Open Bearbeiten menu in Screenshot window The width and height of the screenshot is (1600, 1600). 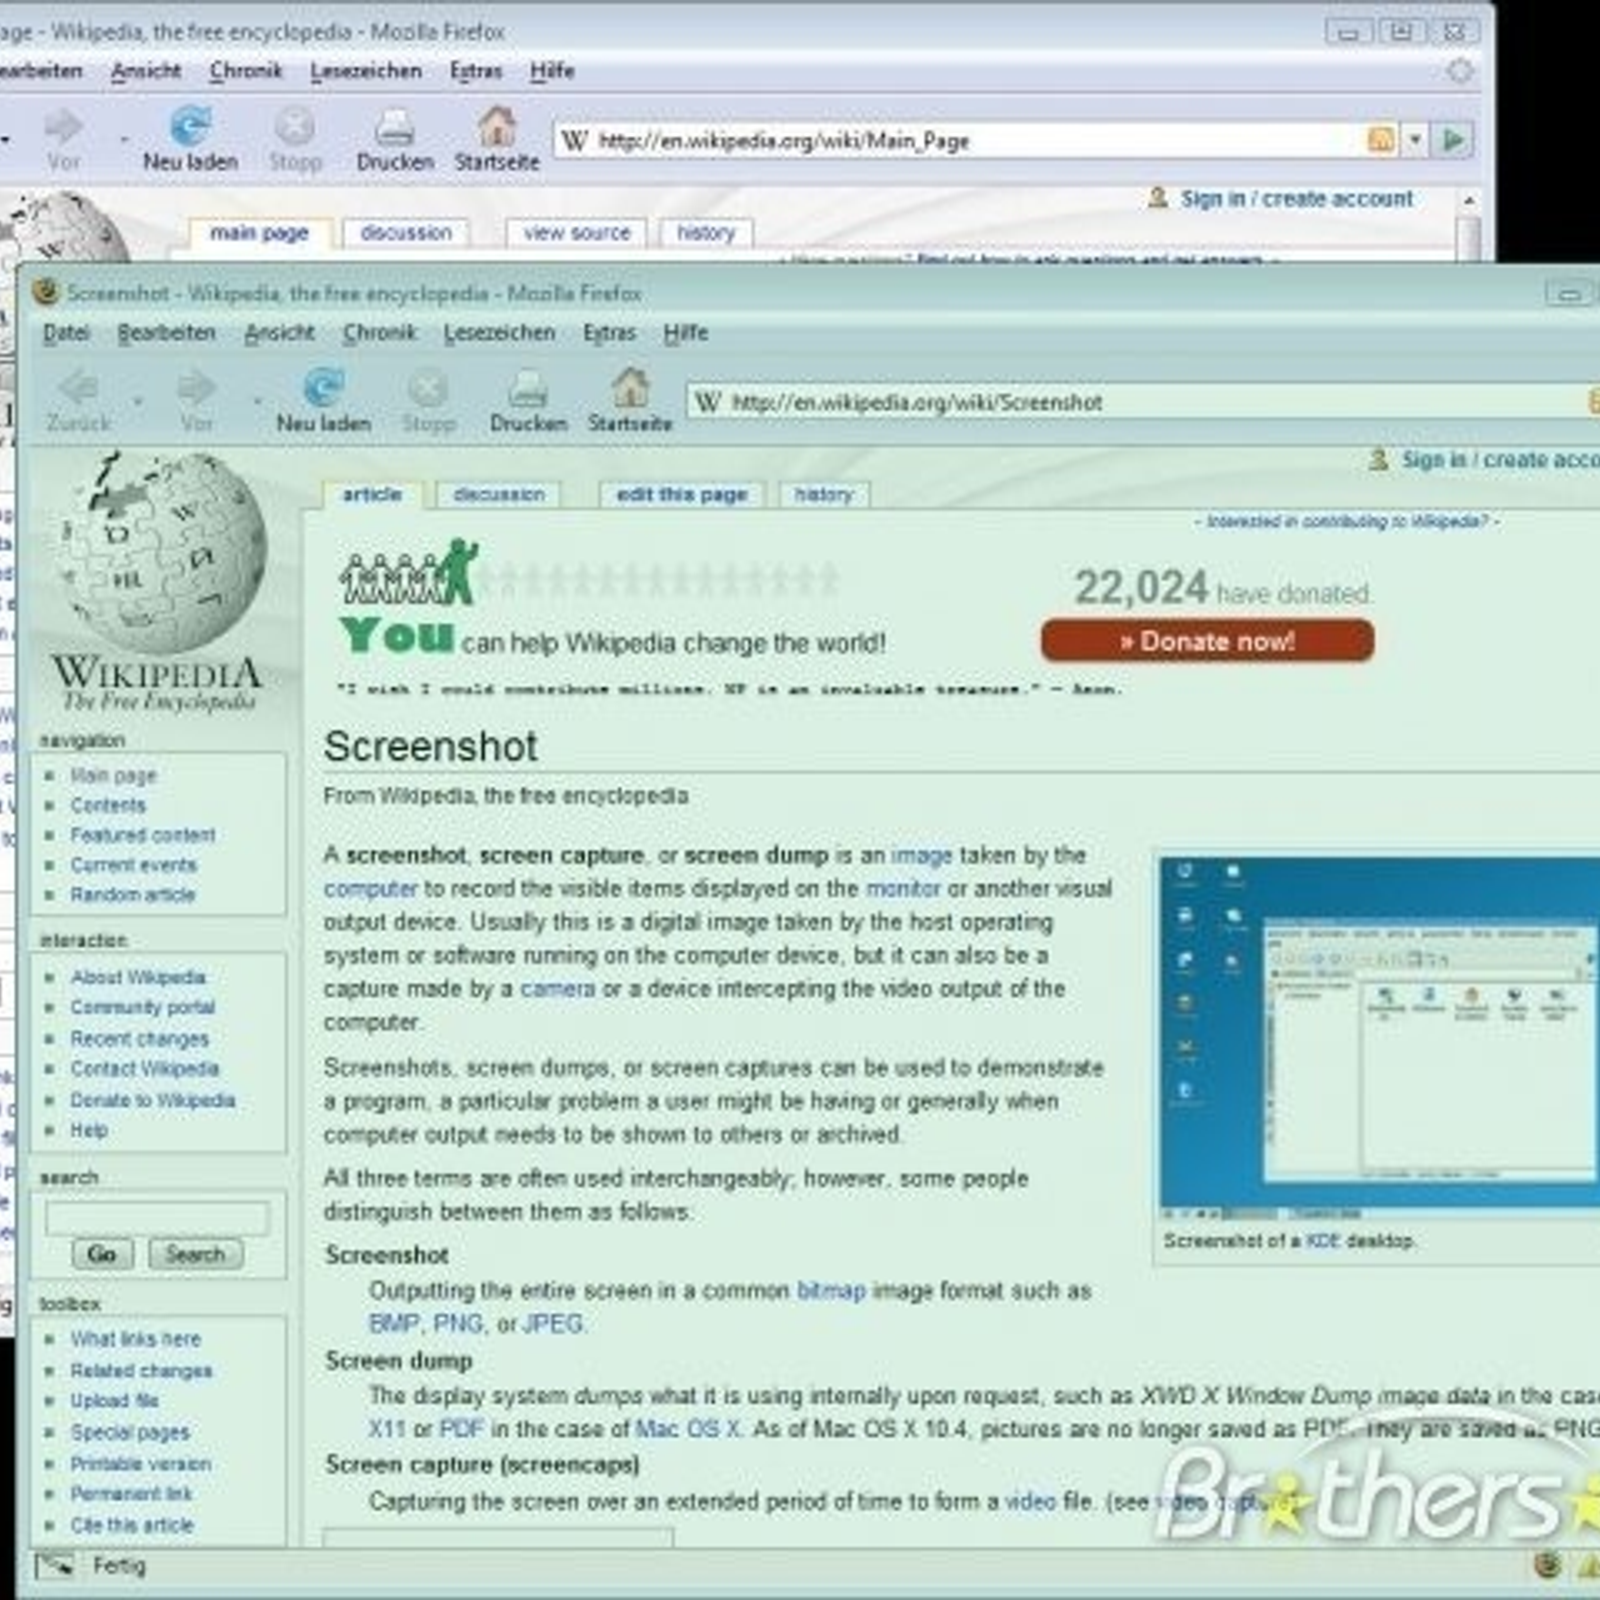pos(166,333)
